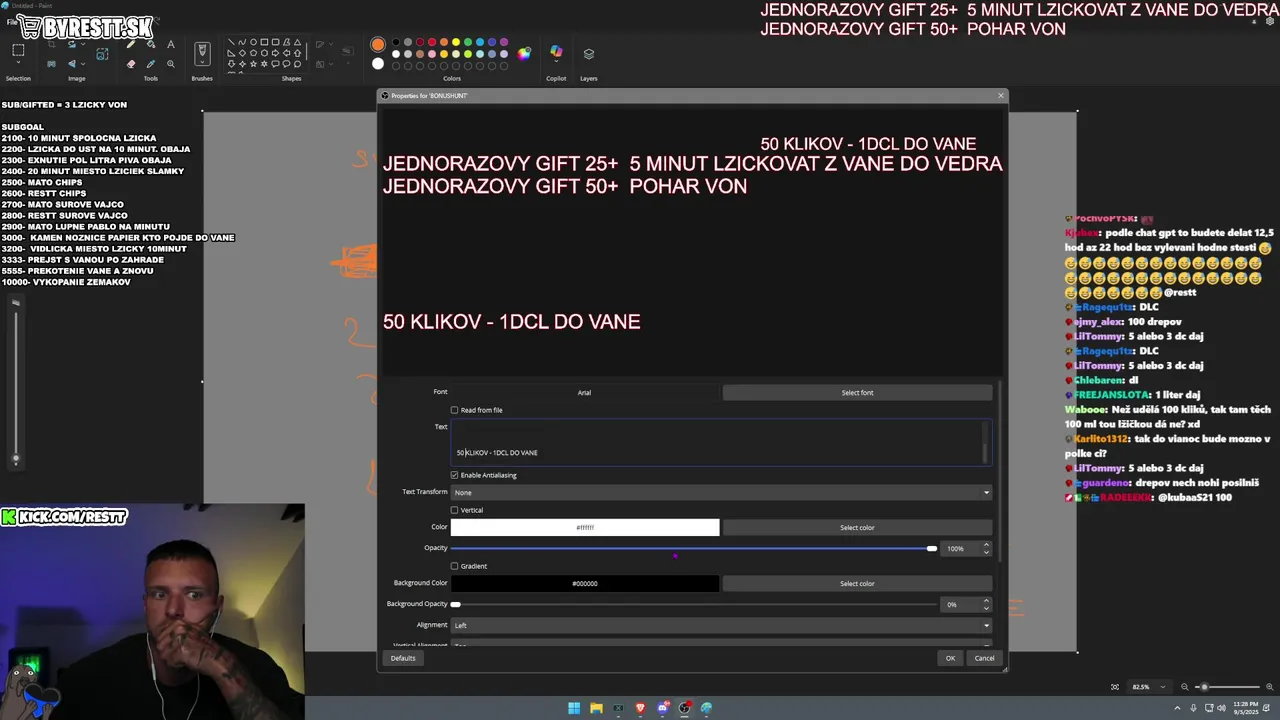This screenshot has height=720, width=1280.
Task: Open Discord from the taskbar
Action: [663, 708]
